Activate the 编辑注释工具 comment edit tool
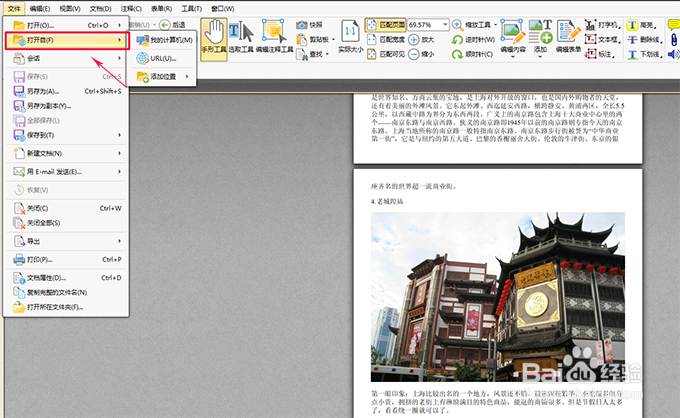 coord(274,36)
